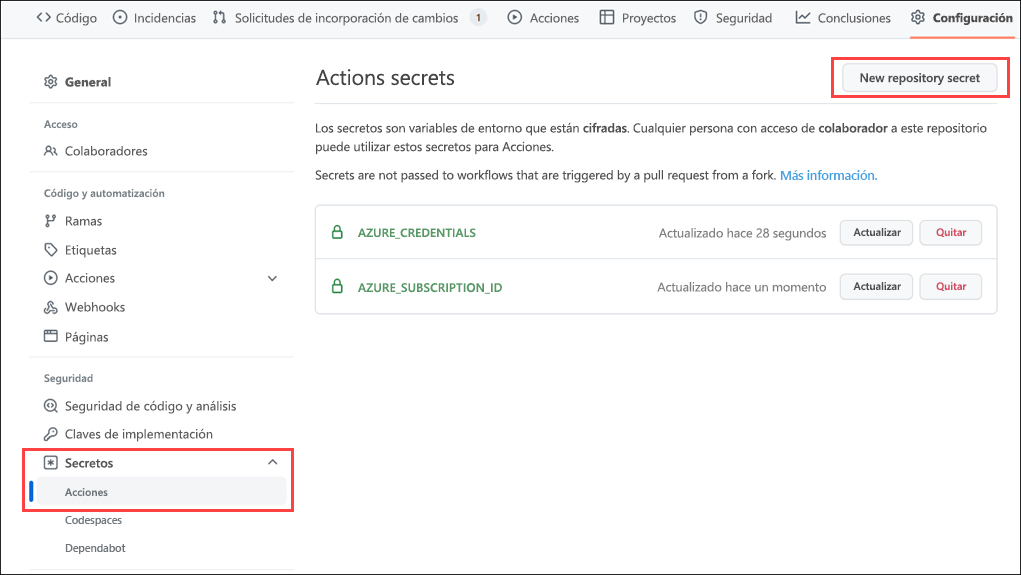Screen dimensions: 1021x575
Task: Click the Secretos asterisk icon
Action: pos(50,463)
